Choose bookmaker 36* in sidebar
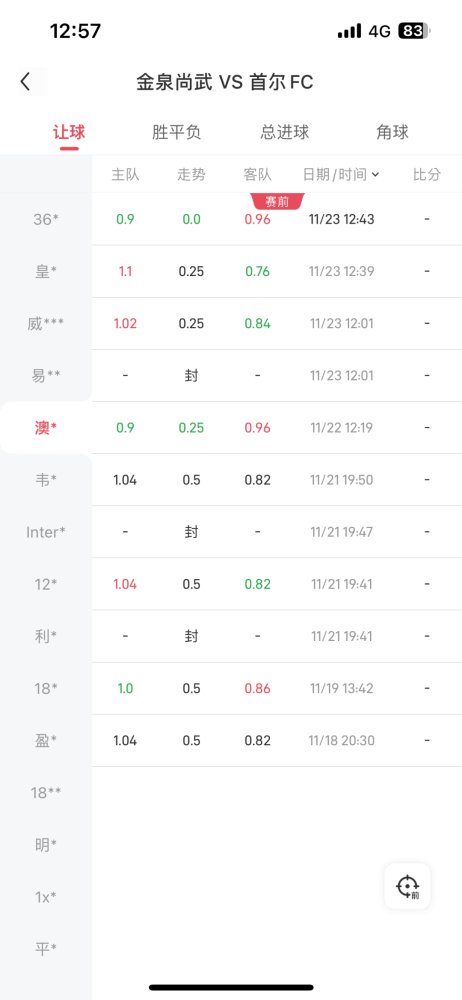Screen dimensions: 462x1000 point(46,219)
